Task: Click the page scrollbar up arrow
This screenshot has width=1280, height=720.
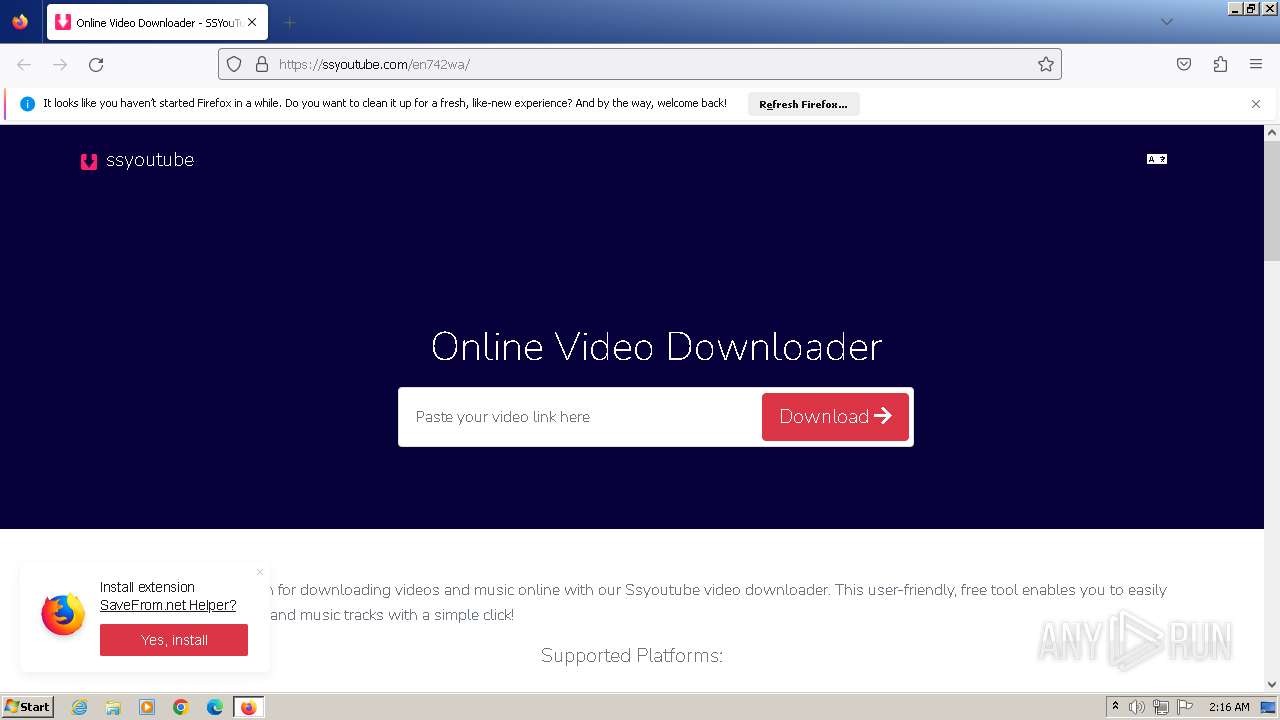Action: (1272, 132)
